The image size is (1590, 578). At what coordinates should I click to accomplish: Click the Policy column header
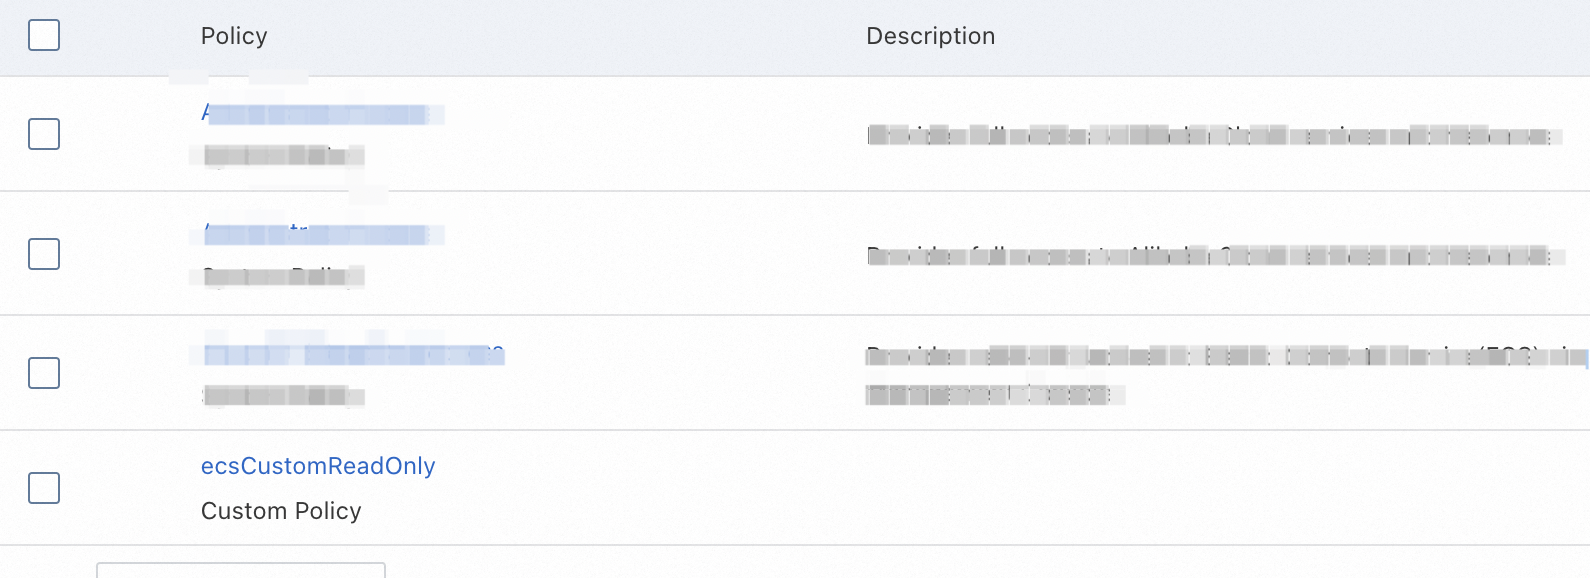[x=234, y=36]
